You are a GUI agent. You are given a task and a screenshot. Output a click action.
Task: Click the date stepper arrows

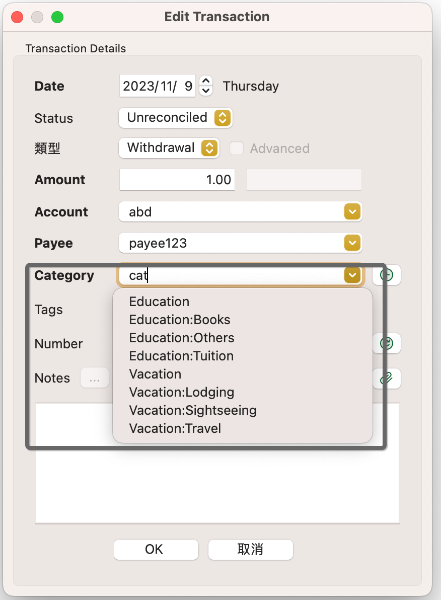(x=206, y=86)
